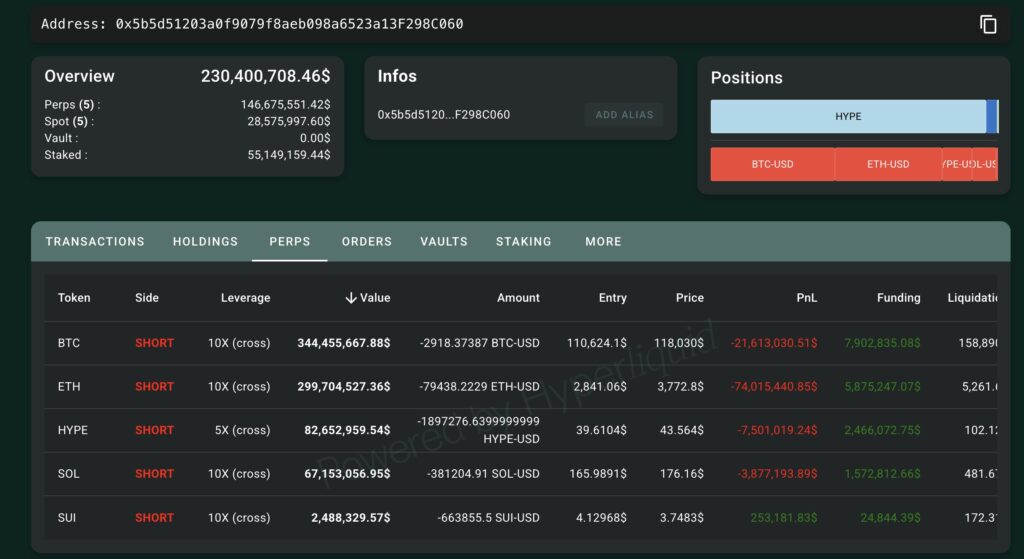Click the Entry column header

(612, 298)
